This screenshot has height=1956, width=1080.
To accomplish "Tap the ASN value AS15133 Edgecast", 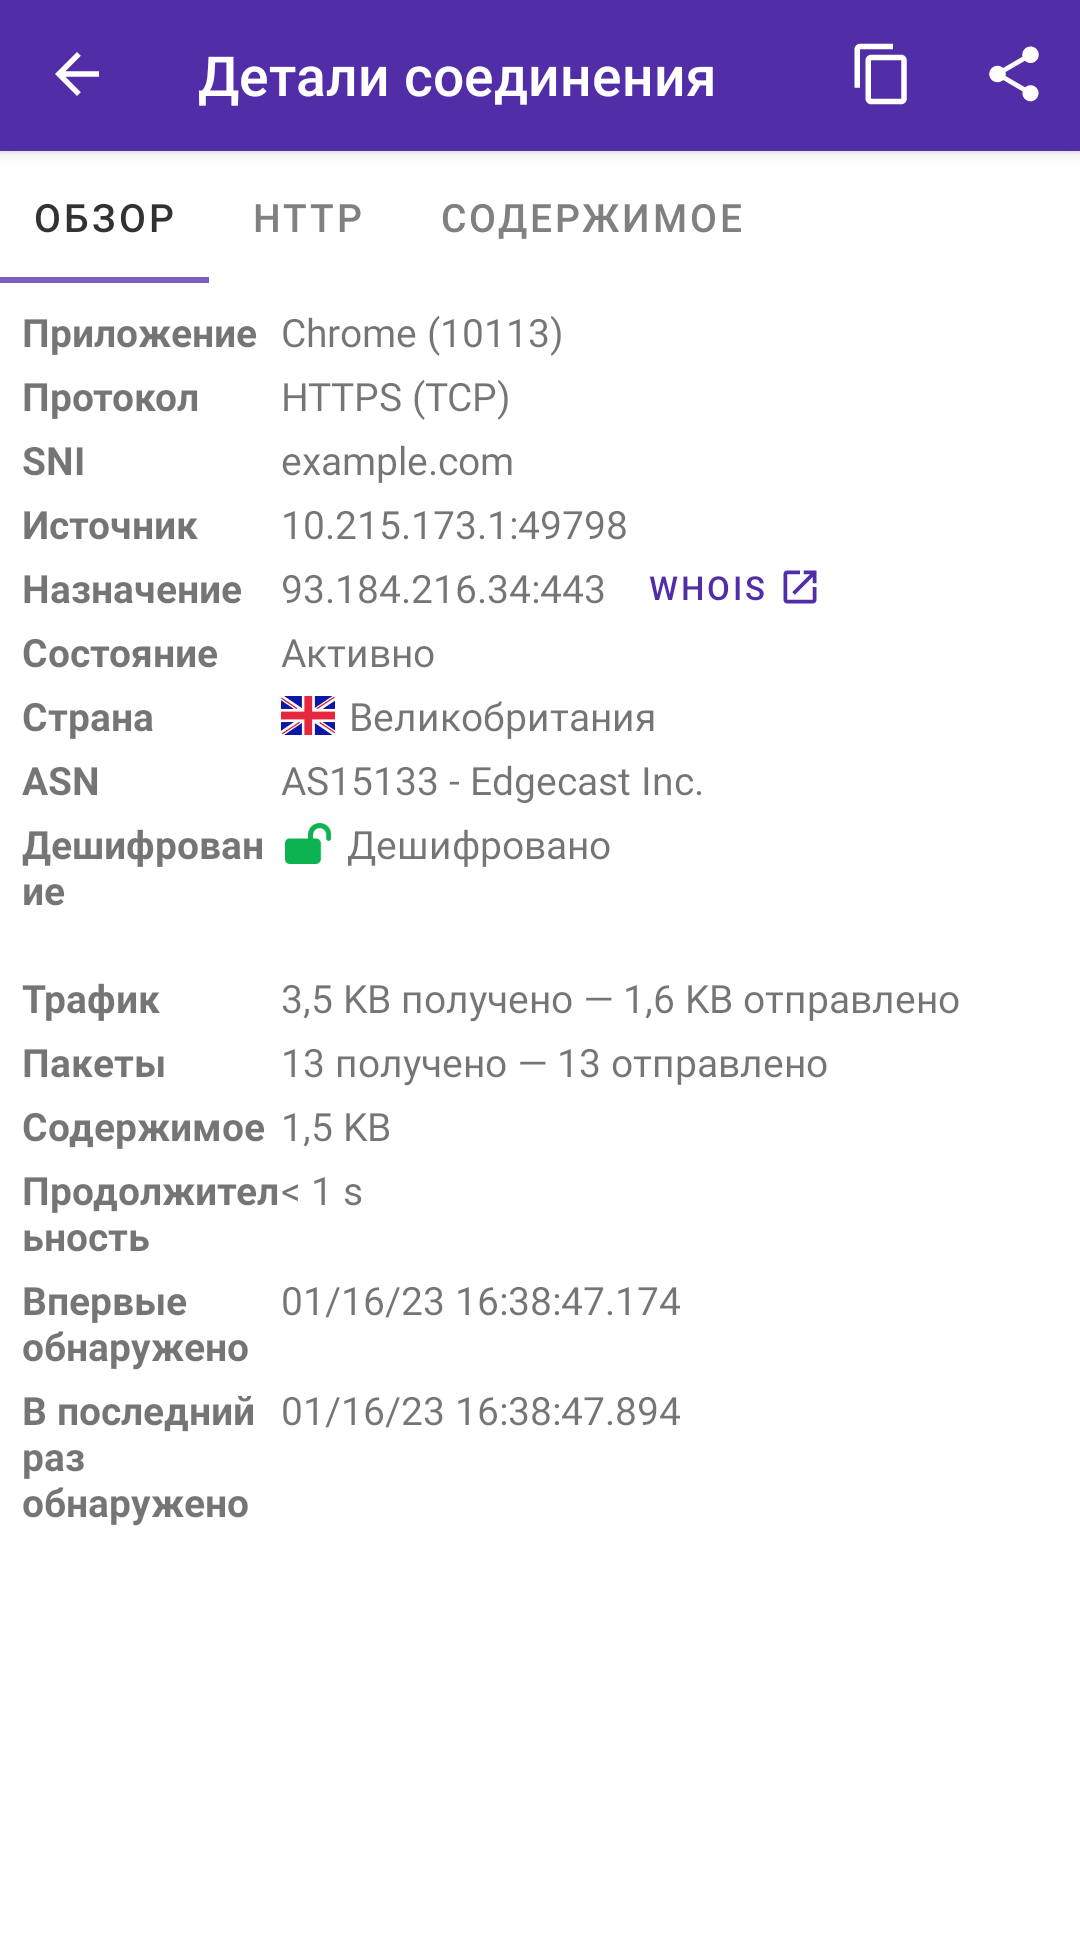I will 492,782.
